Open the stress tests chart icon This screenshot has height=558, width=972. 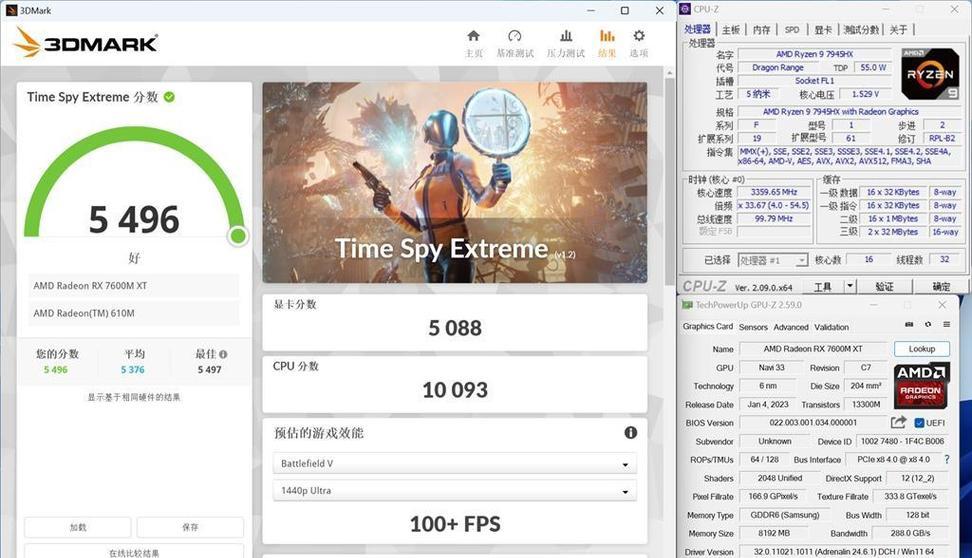coord(566,36)
